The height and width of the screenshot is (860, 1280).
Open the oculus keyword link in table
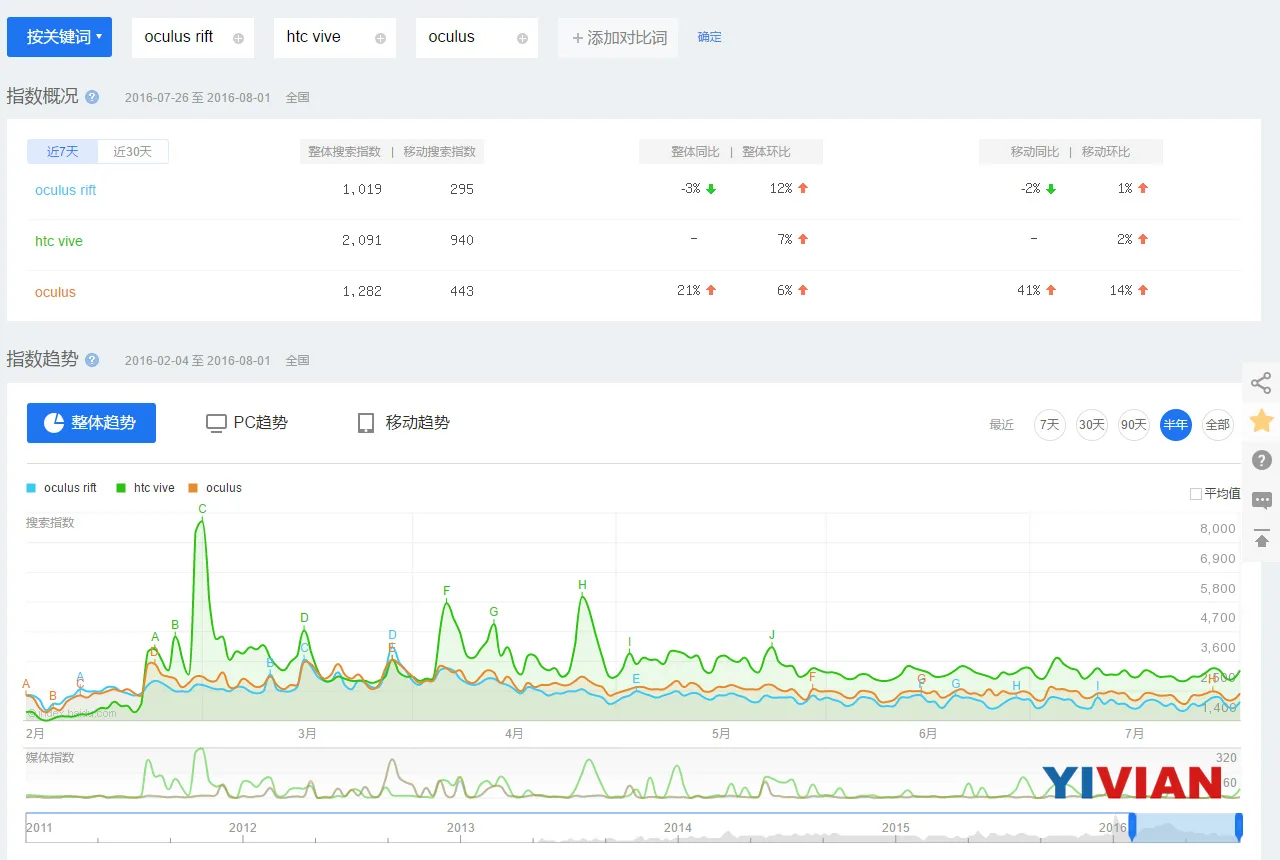point(55,292)
